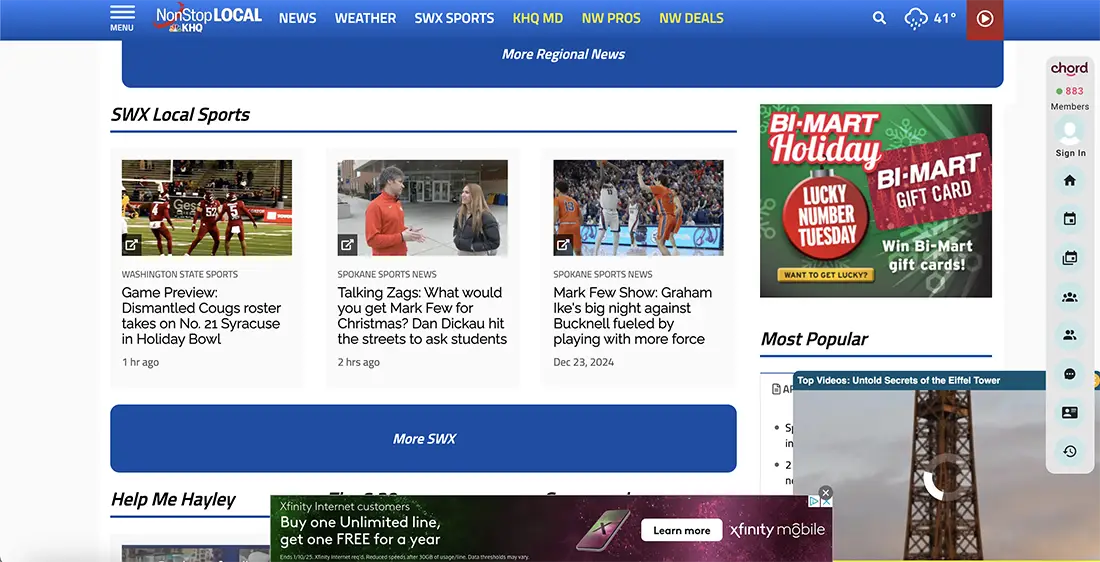
Task: Click the rainy cloud weather icon
Action: pyautogui.click(x=916, y=18)
